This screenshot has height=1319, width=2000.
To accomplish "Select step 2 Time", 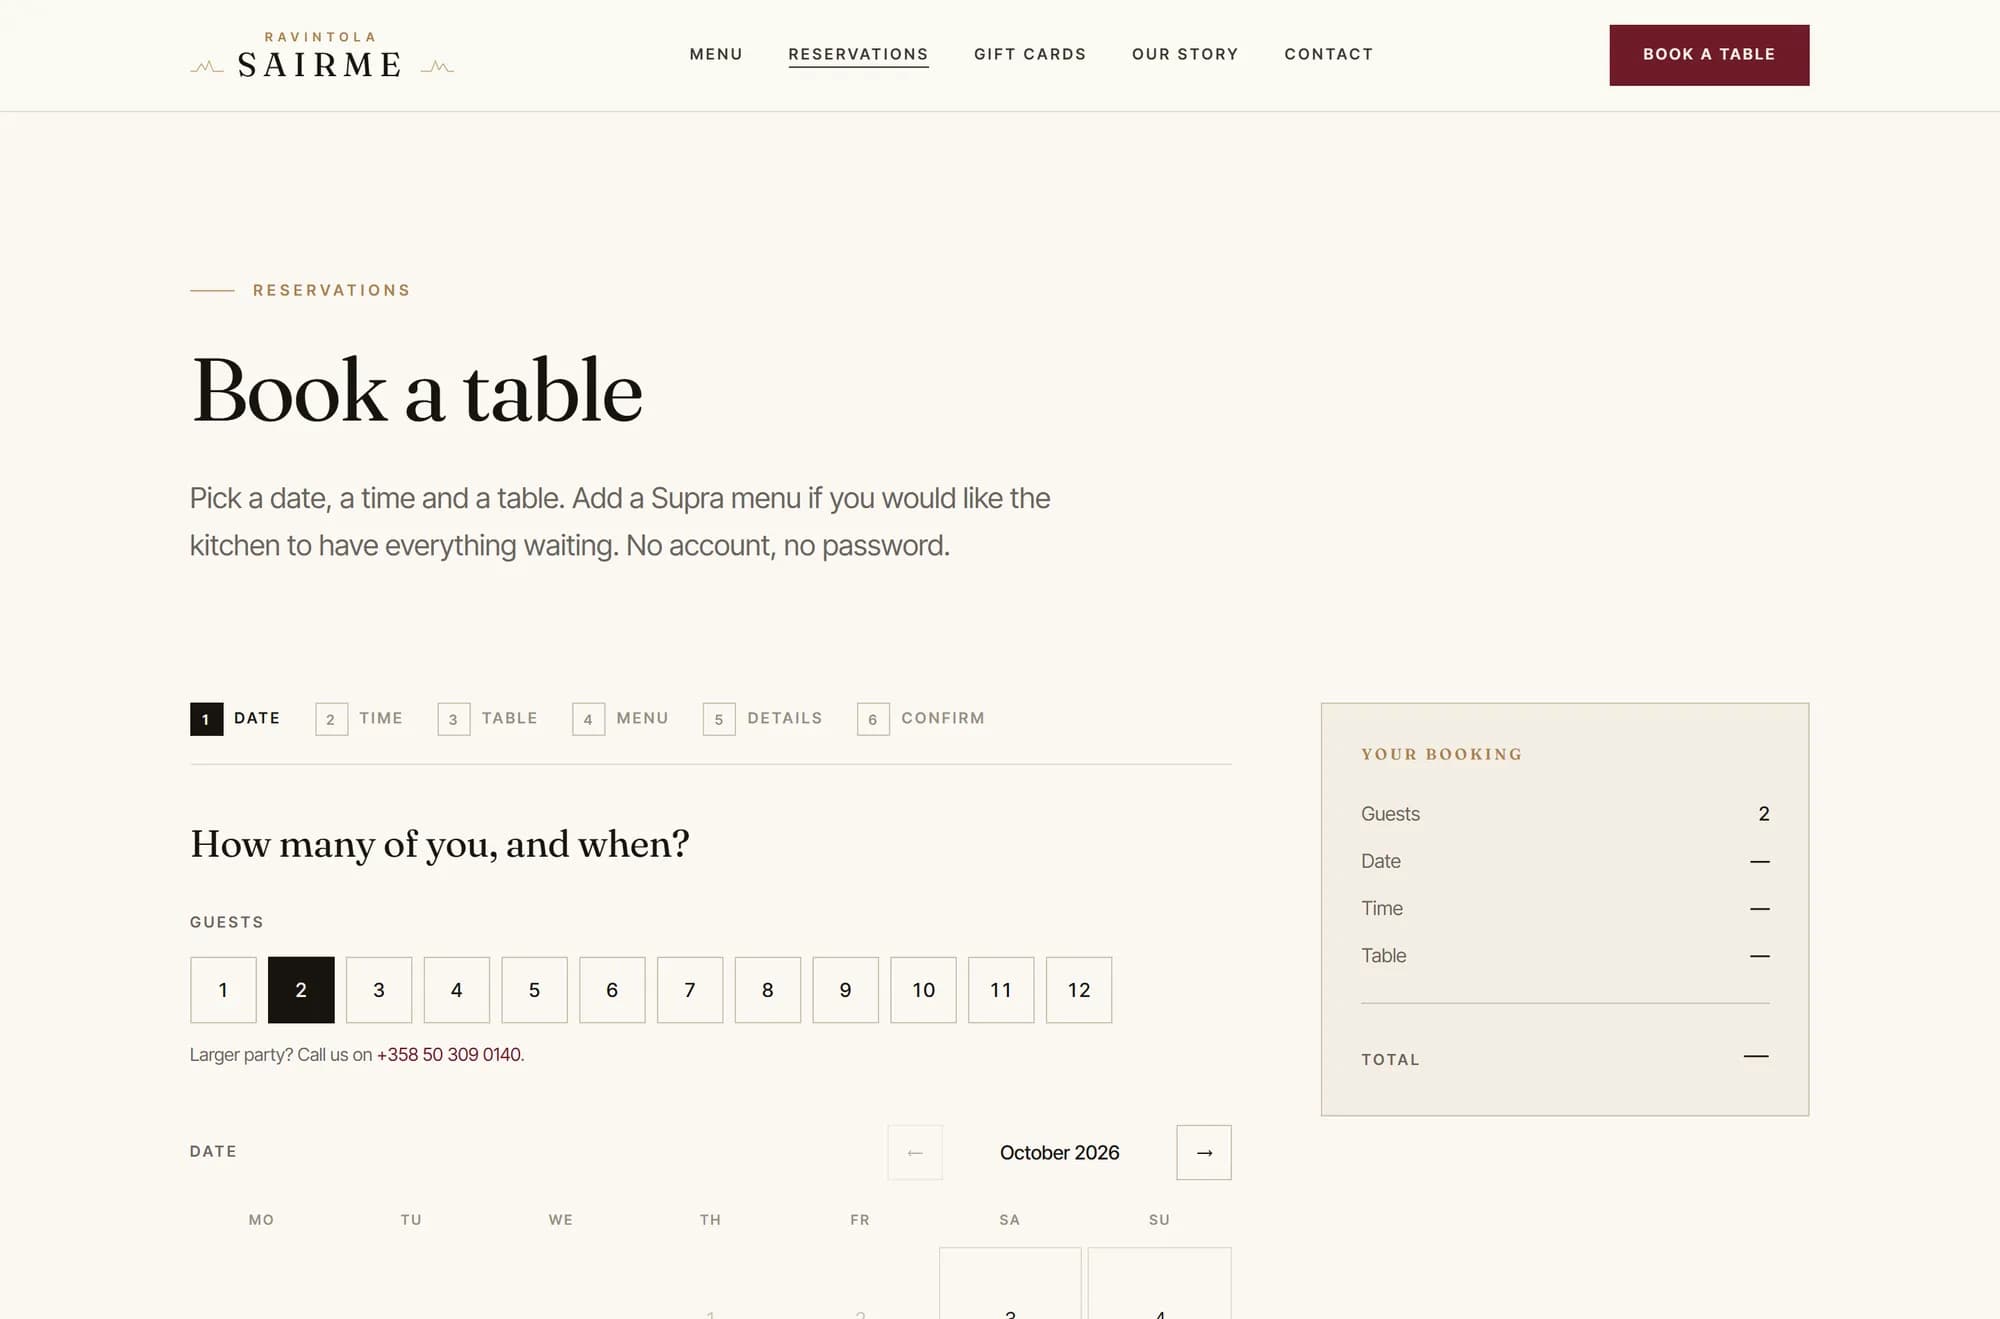I will pos(359,719).
